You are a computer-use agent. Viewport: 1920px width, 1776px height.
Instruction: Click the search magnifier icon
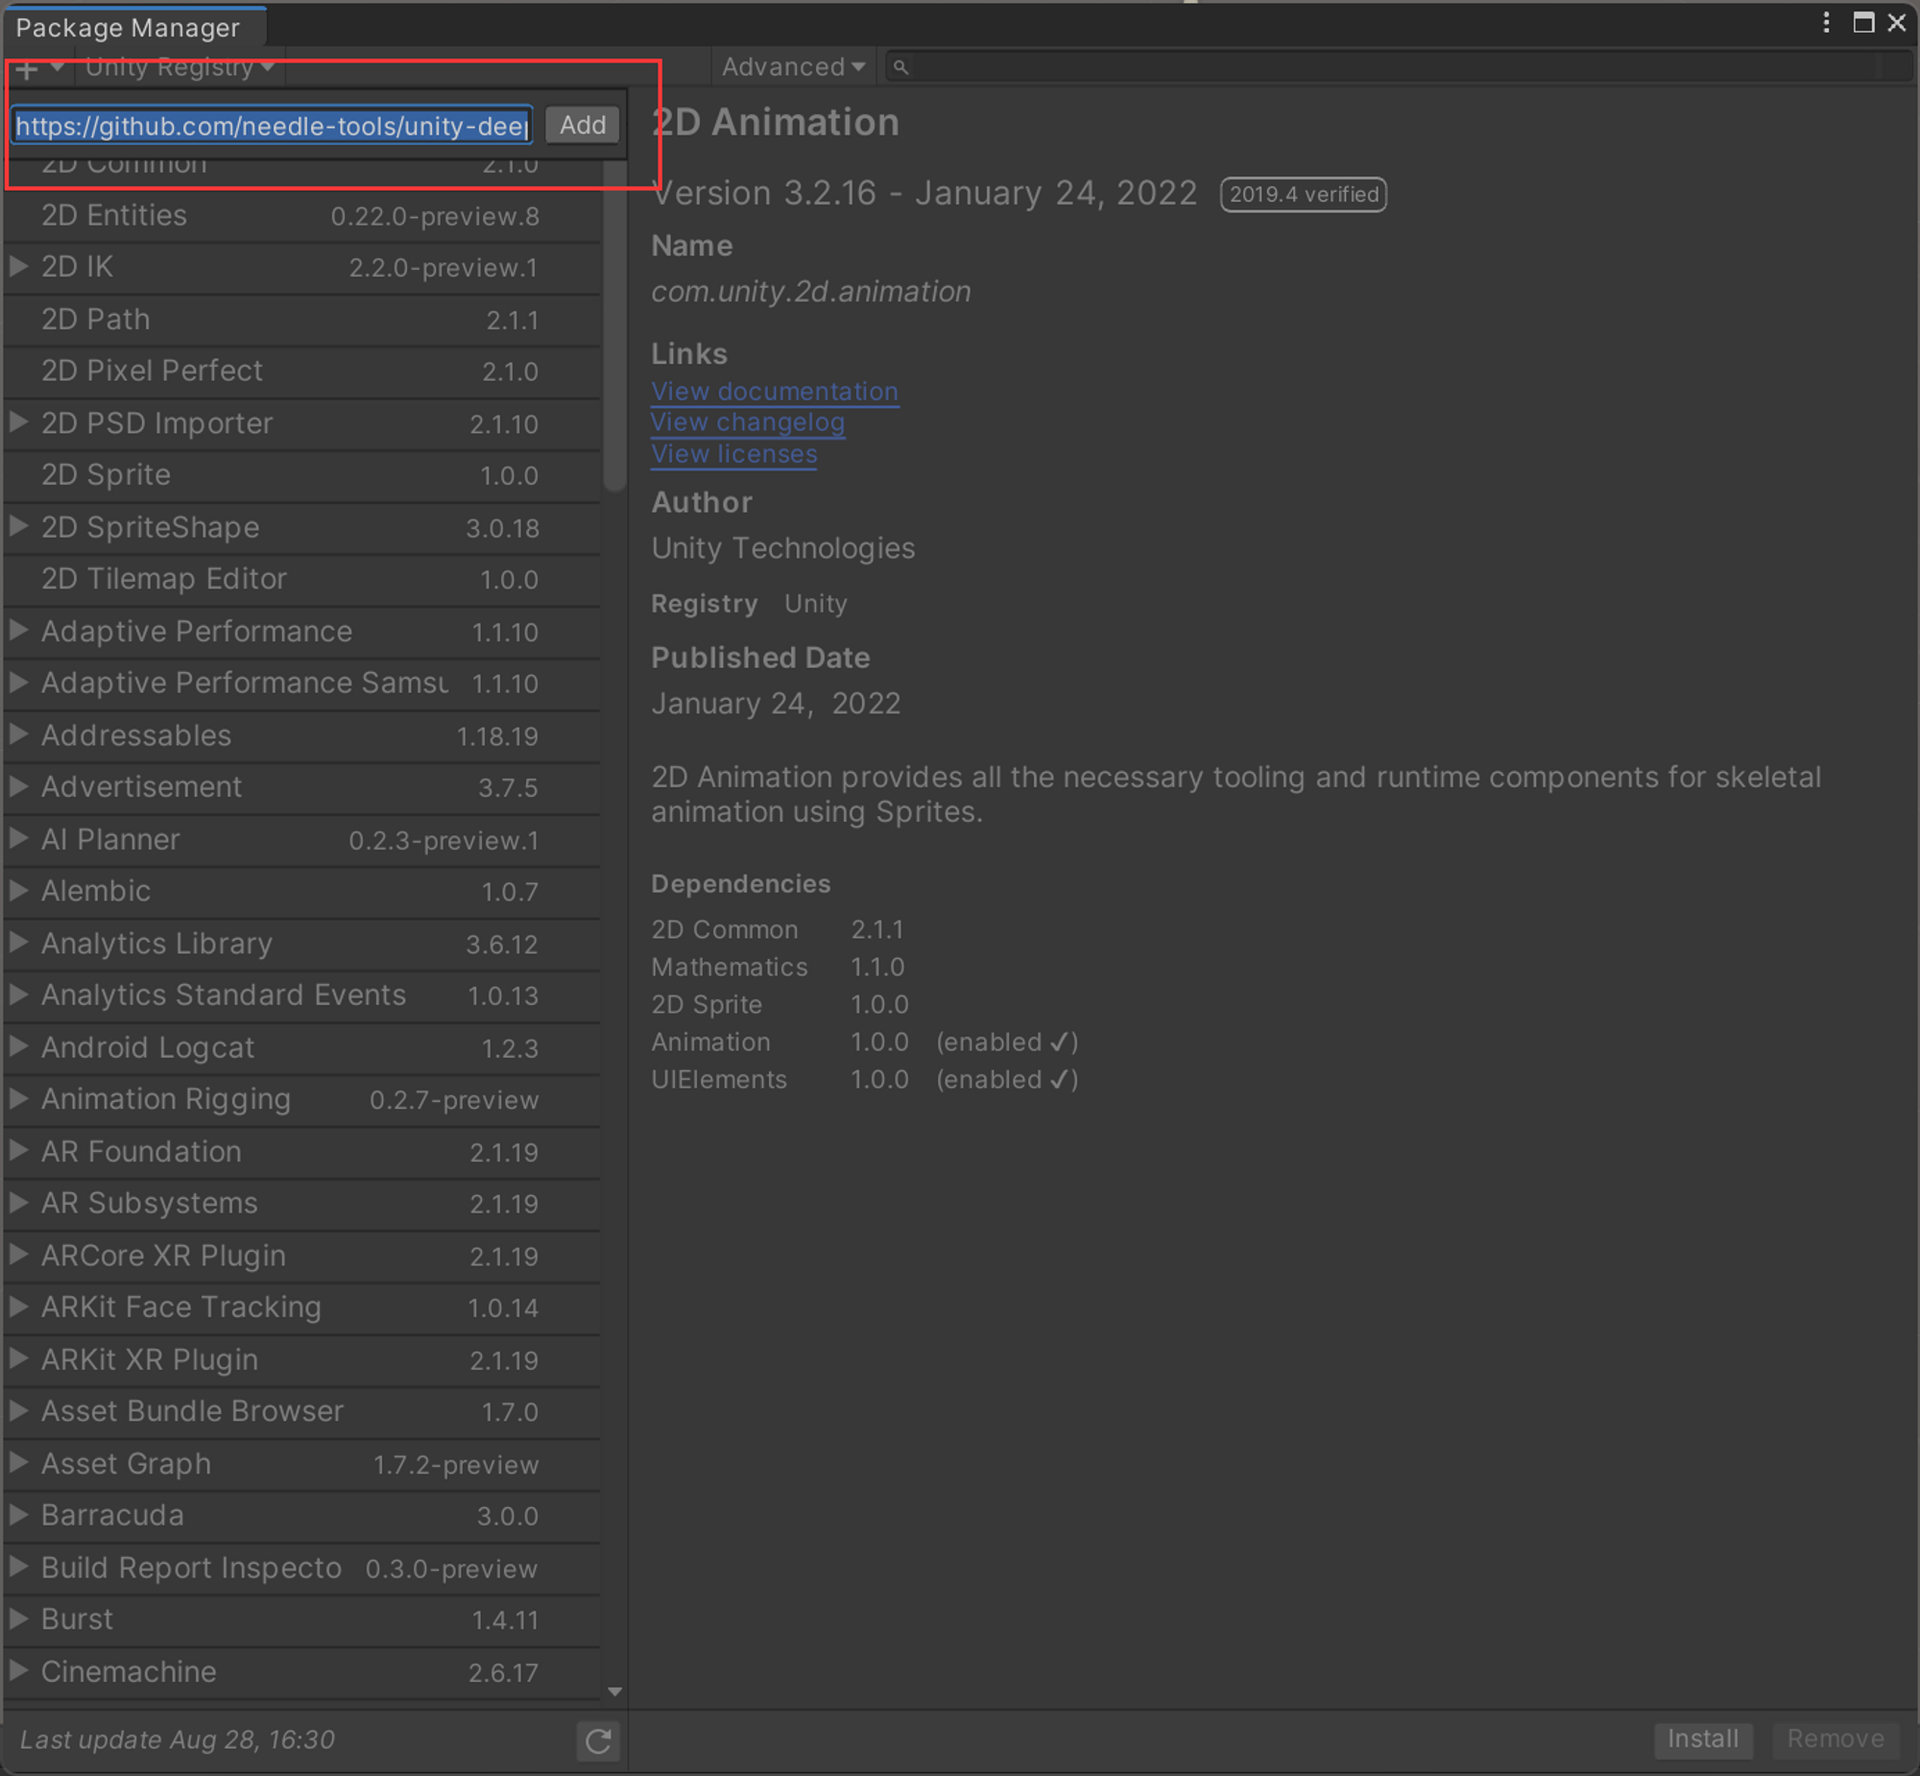899,66
